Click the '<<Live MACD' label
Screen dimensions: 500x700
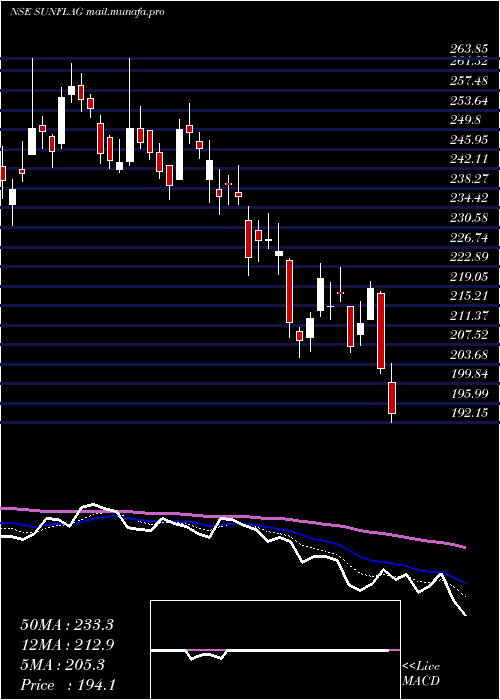(421, 674)
